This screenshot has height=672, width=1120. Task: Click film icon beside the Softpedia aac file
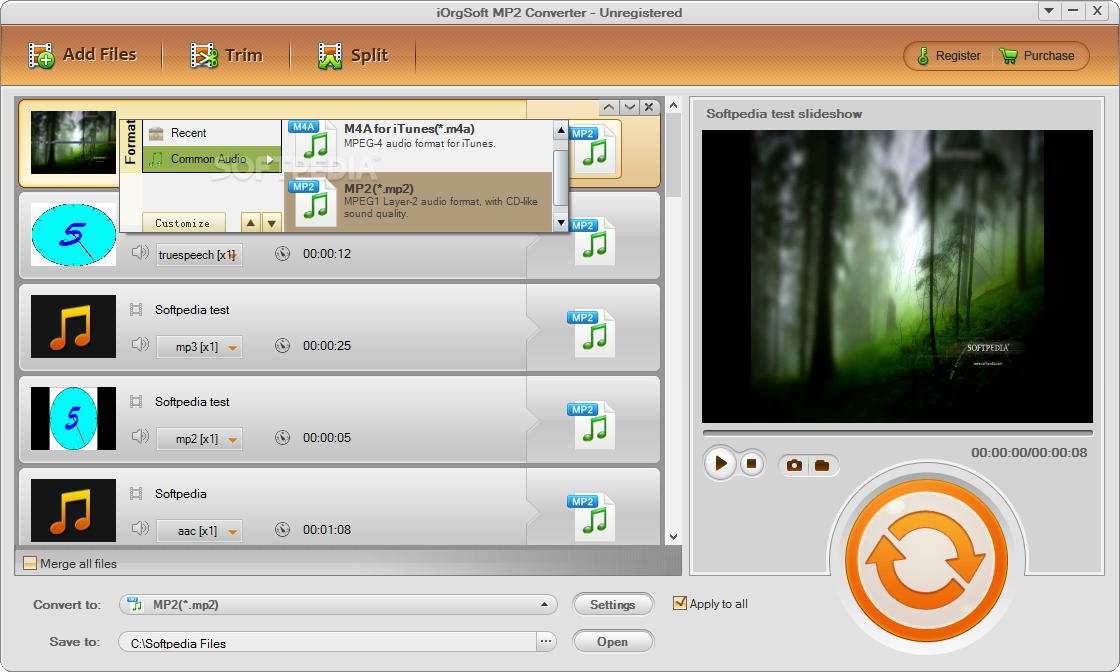pos(136,493)
